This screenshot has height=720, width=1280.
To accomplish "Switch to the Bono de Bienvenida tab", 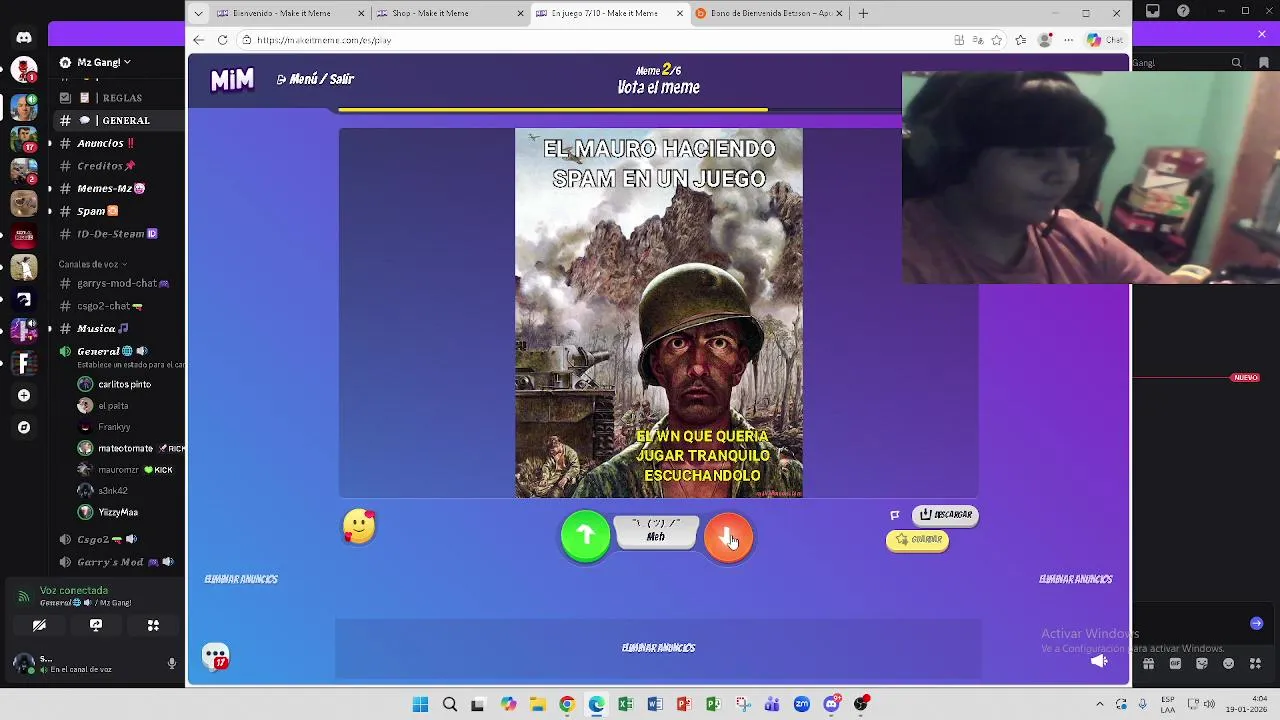I will (x=769, y=13).
